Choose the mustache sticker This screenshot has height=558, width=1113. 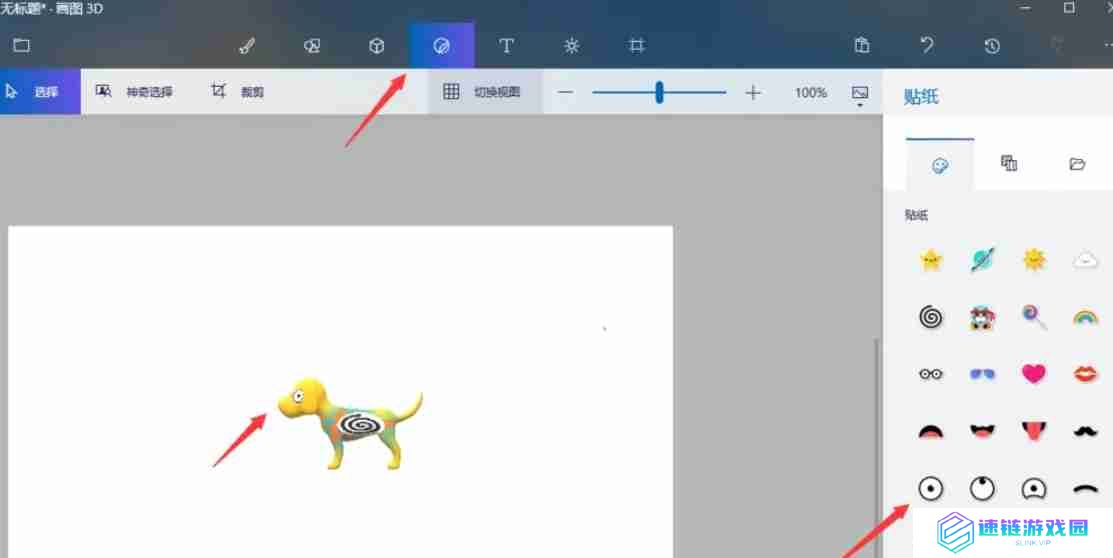(1085, 431)
